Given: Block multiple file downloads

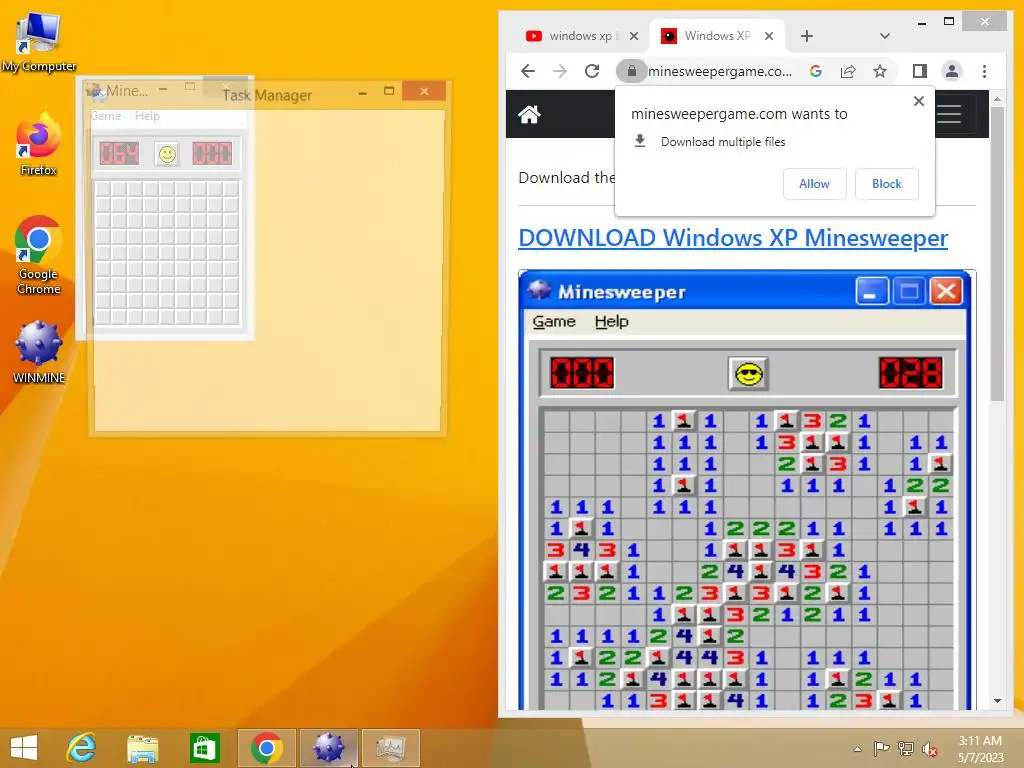Looking at the screenshot, I should click(886, 184).
